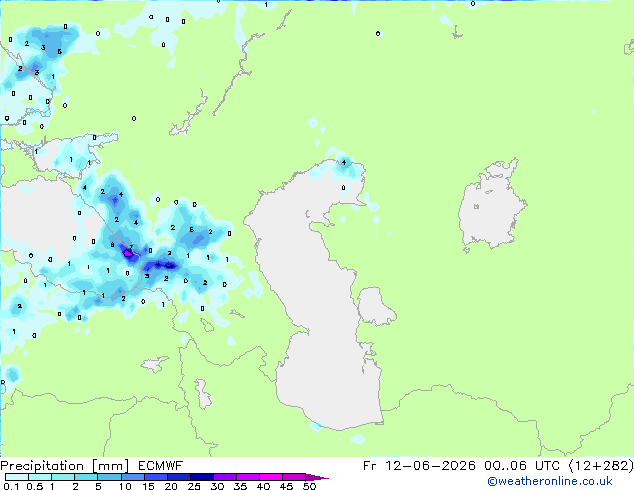
Task: Select the 0.1–0.5 mm legend color swatch
Action: tap(17, 477)
